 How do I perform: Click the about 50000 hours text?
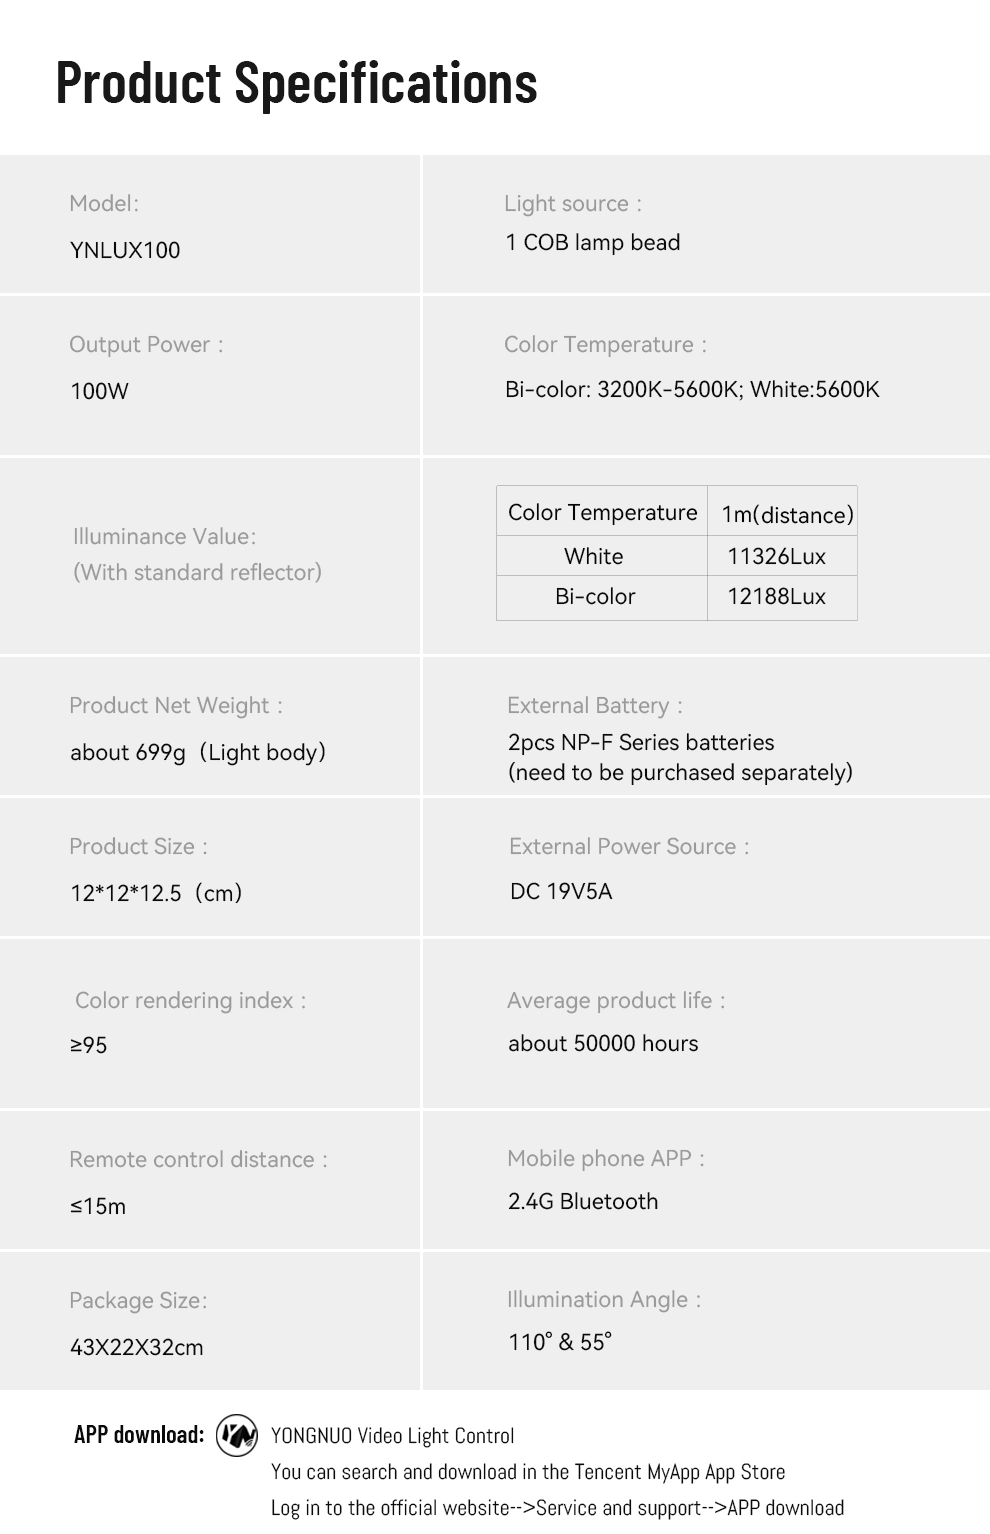pyautogui.click(x=603, y=1044)
